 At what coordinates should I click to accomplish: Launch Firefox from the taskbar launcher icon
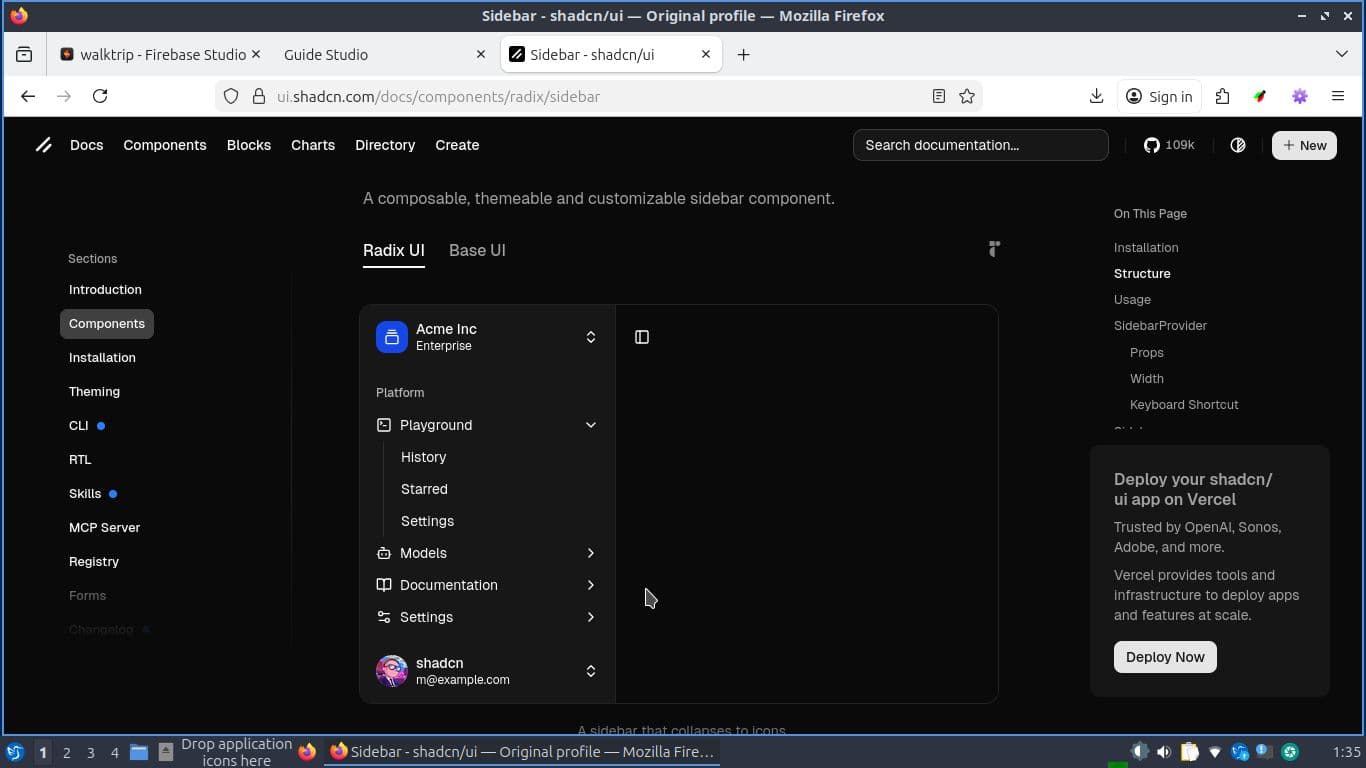coord(307,752)
